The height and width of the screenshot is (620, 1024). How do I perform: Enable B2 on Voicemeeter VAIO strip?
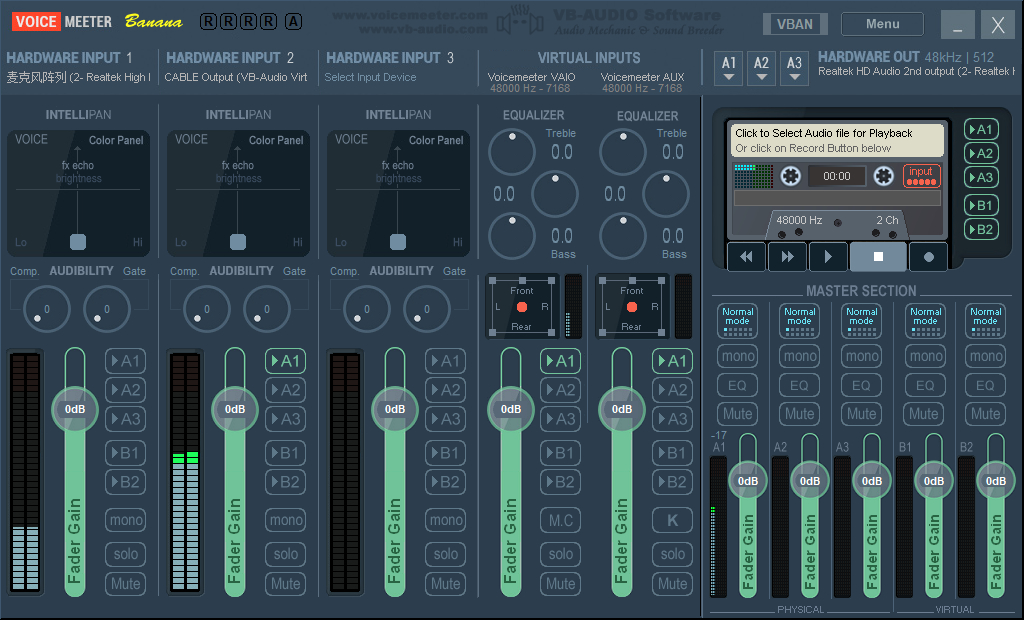tap(560, 482)
